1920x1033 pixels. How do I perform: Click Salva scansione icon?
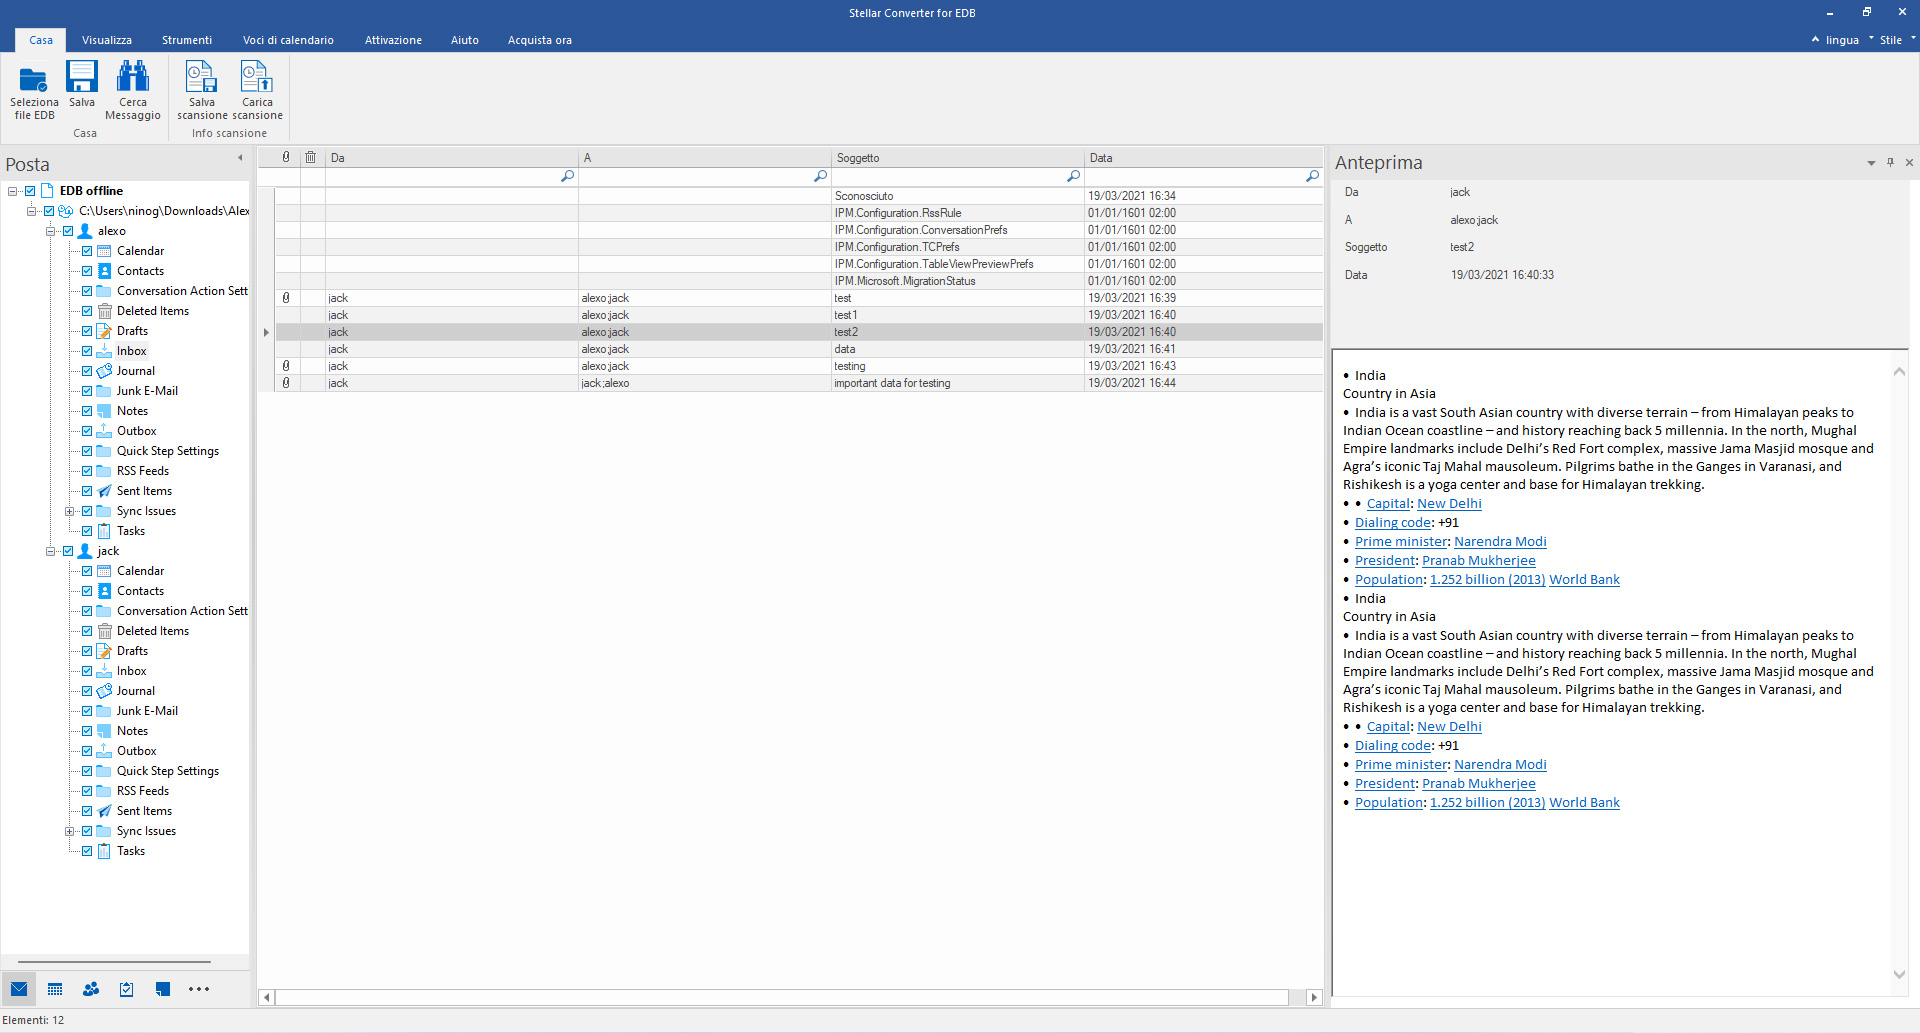point(201,77)
